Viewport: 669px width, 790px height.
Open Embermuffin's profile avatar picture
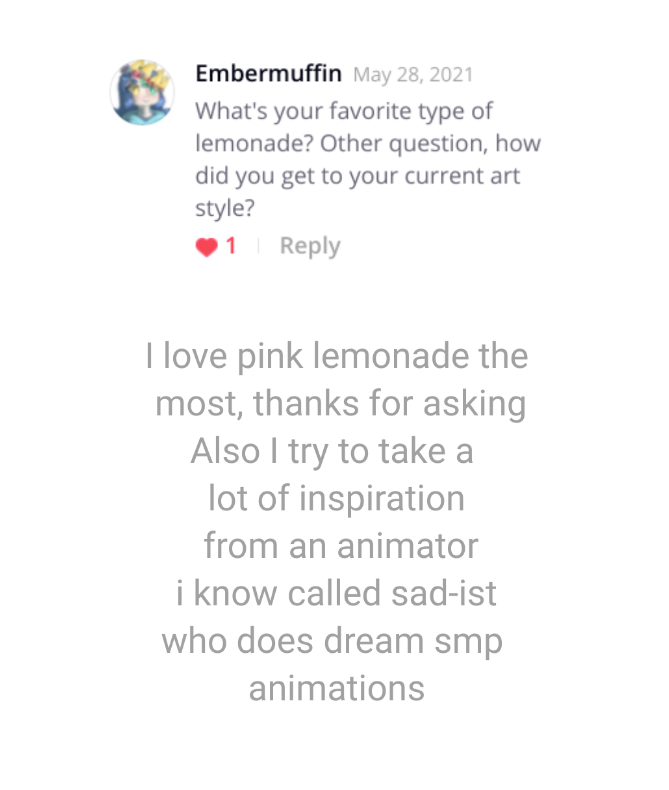click(142, 93)
